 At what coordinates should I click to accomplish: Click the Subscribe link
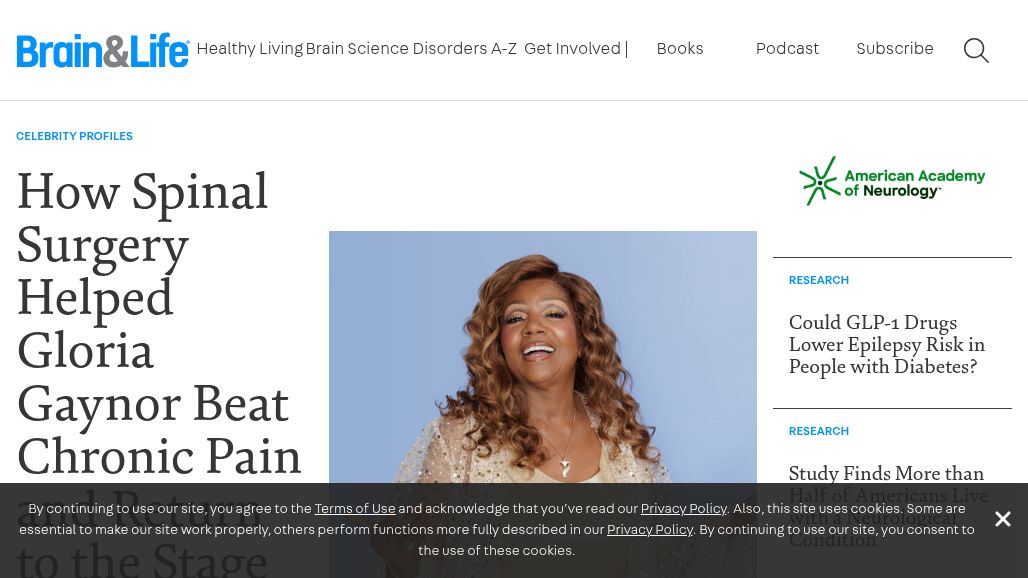[x=895, y=48]
